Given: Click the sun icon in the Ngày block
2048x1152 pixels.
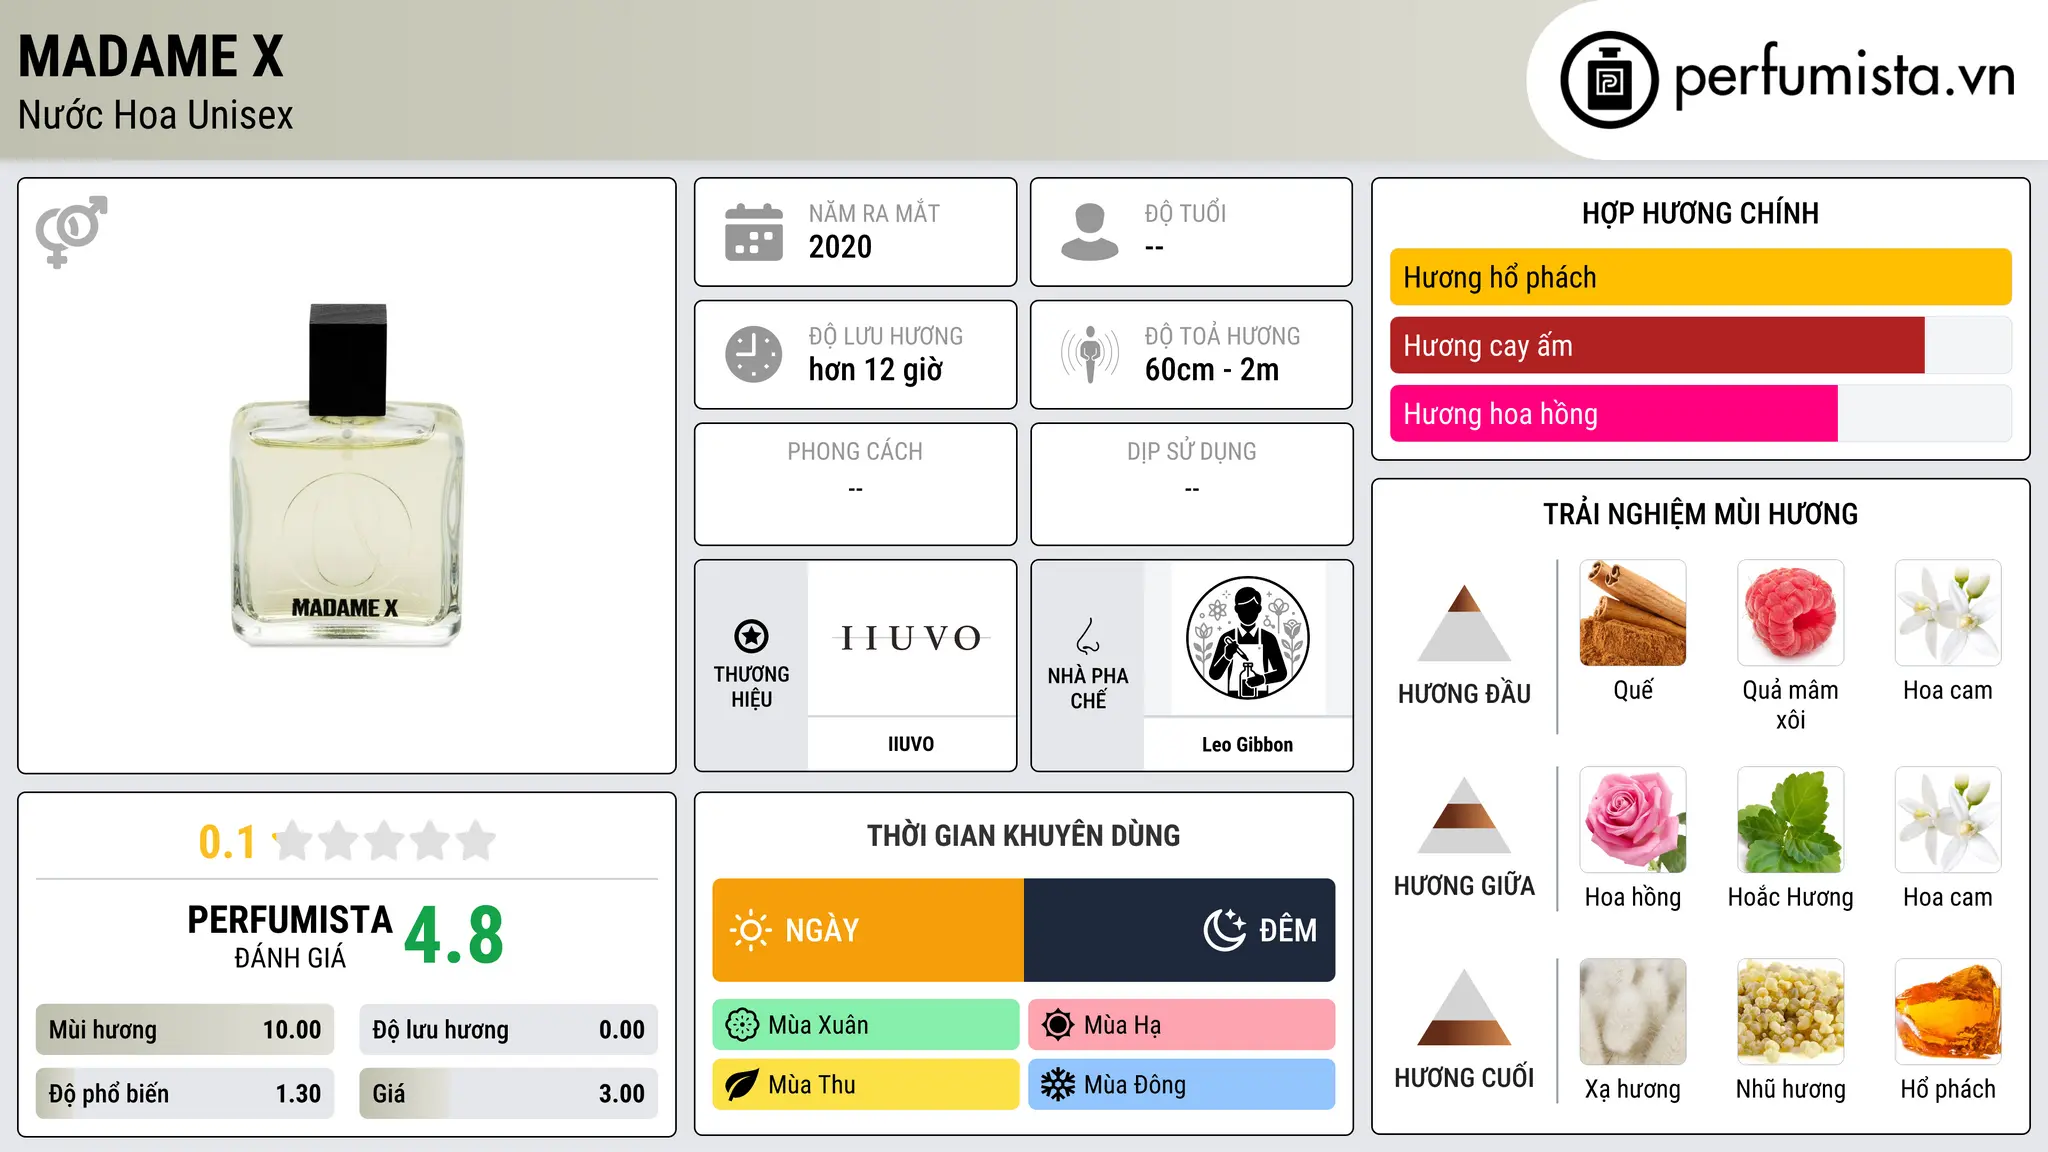Looking at the screenshot, I should click(750, 930).
